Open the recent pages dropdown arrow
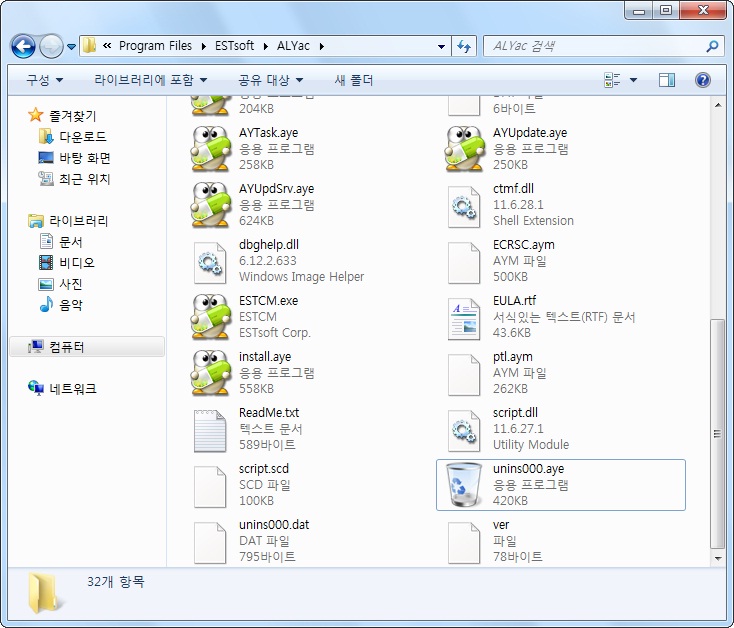This screenshot has height=628, width=734. point(72,47)
